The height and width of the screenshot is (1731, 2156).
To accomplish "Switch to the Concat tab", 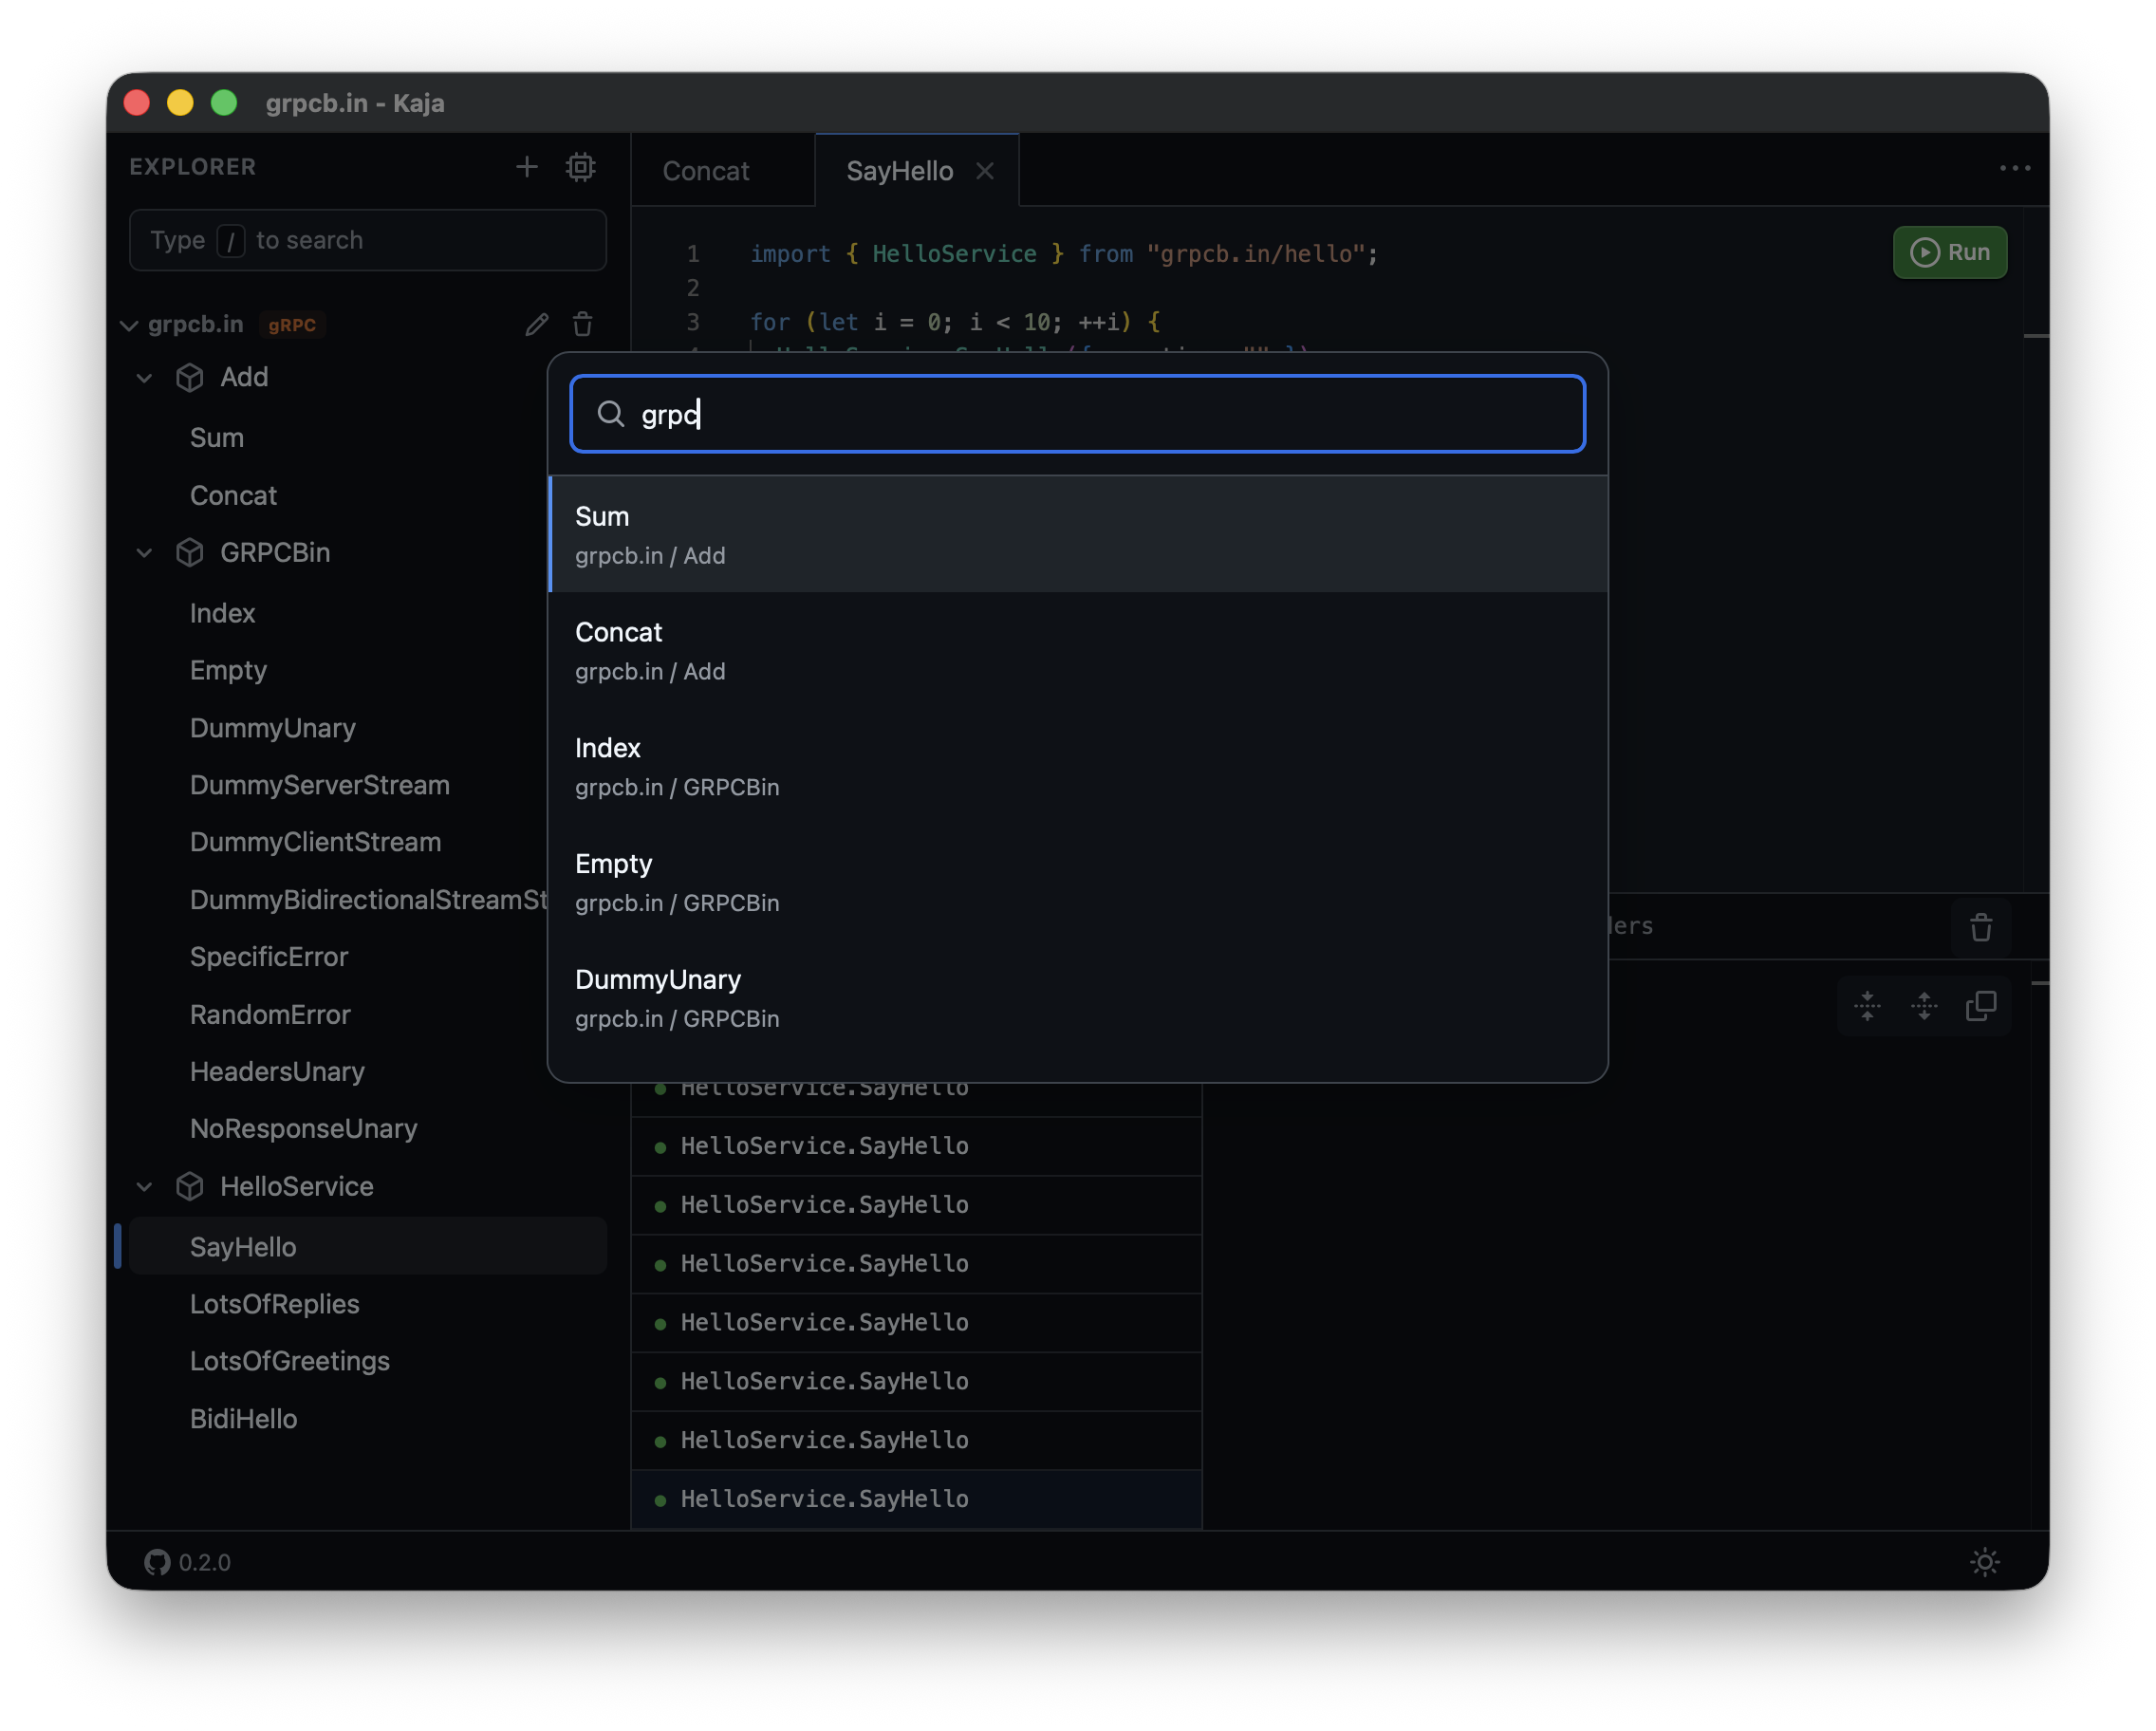I will (706, 171).
